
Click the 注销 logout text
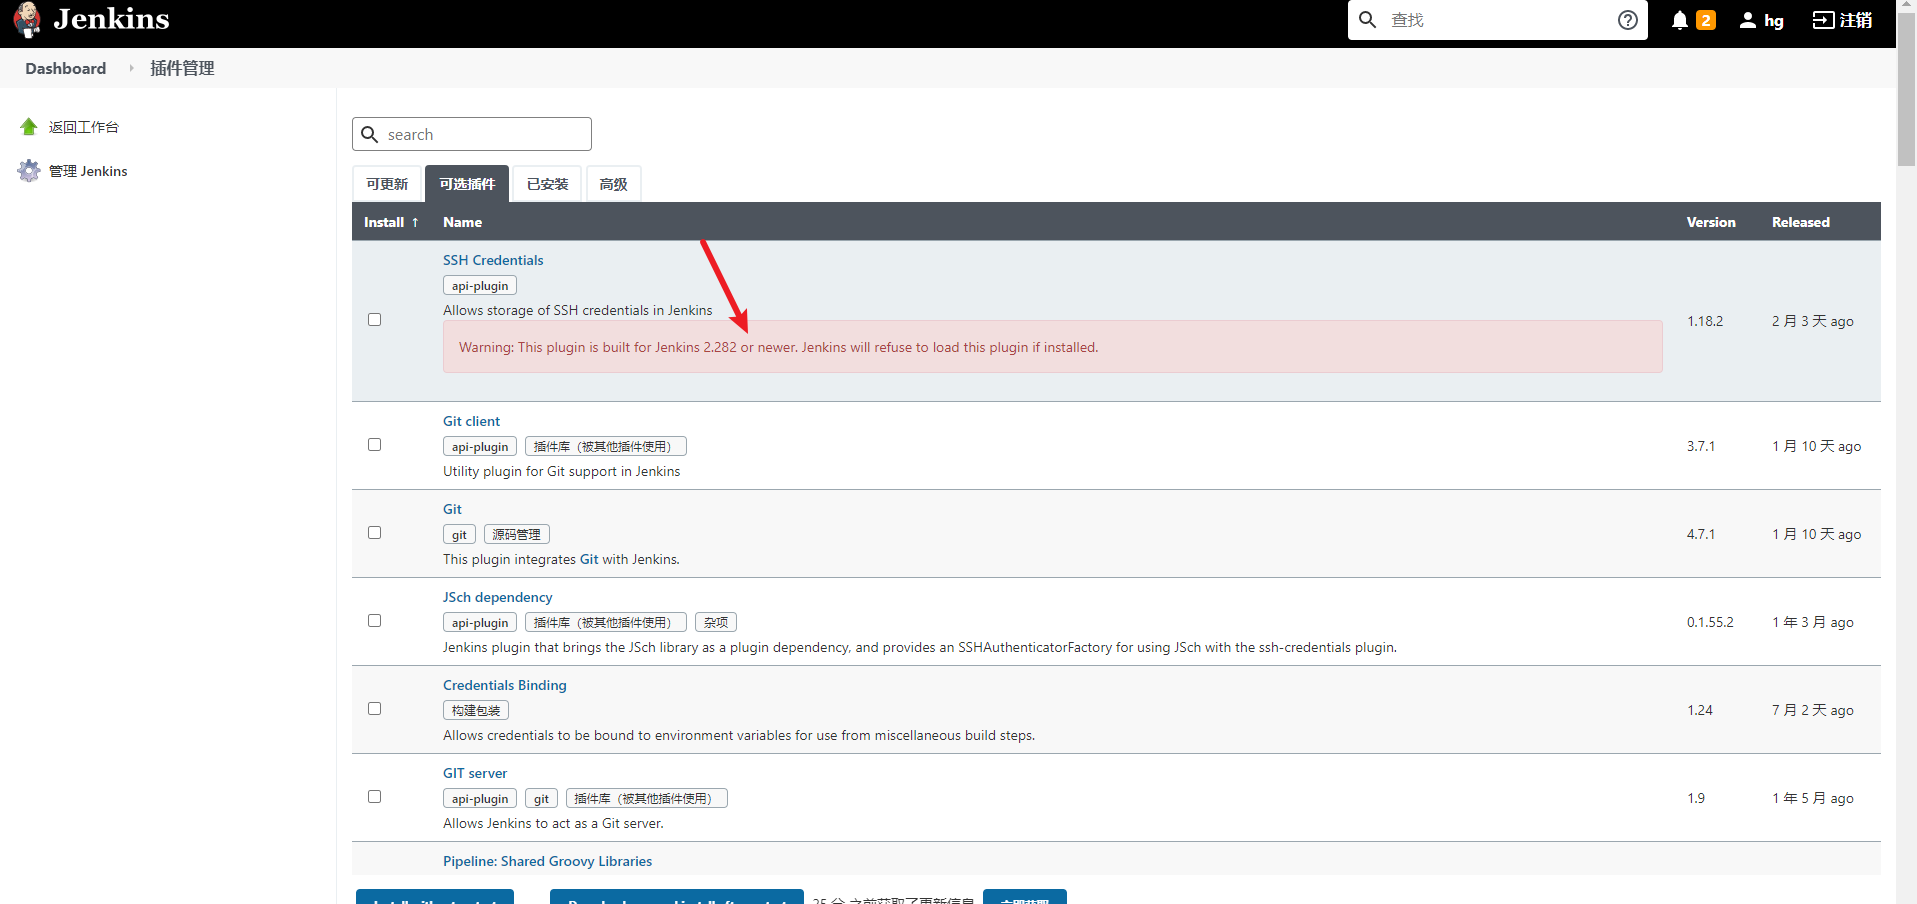1856,20
